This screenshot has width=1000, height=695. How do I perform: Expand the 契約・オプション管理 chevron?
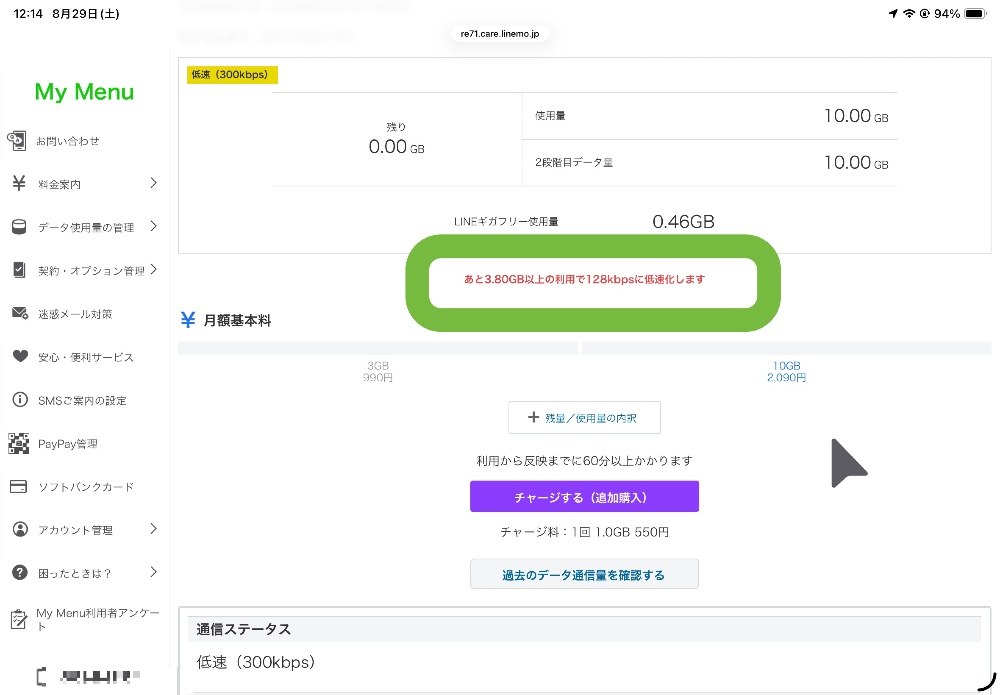point(153,270)
